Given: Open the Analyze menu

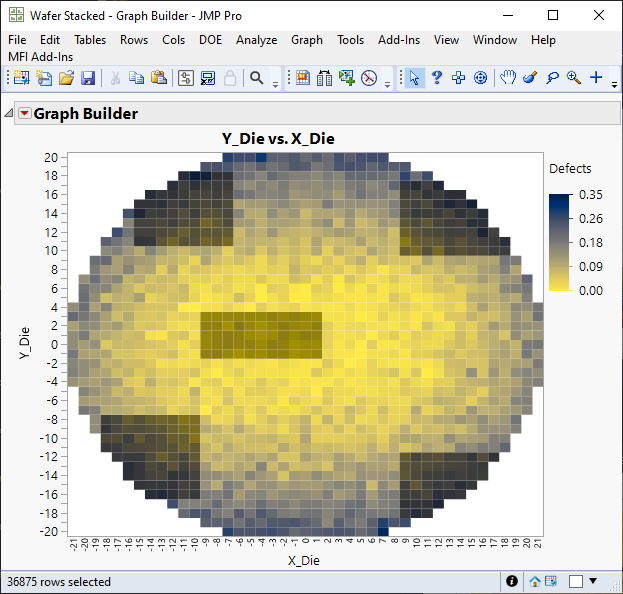Looking at the screenshot, I should (257, 40).
